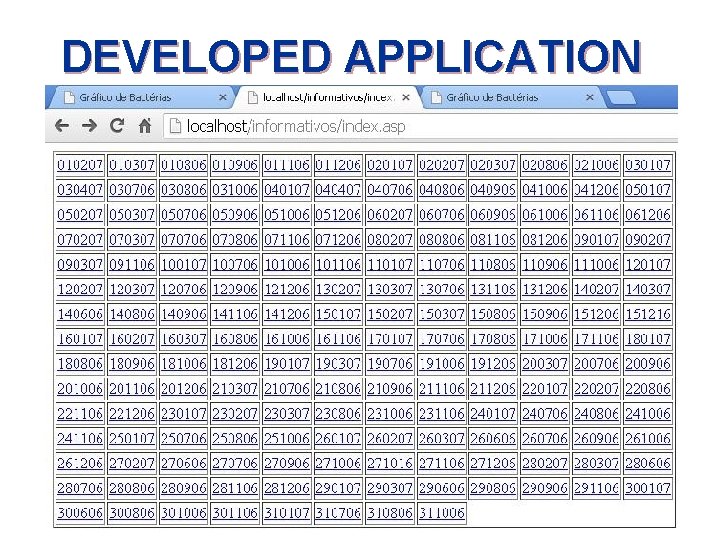This screenshot has width=720, height=540.
Task: Pick the 120207 date link
Action: 80,289
